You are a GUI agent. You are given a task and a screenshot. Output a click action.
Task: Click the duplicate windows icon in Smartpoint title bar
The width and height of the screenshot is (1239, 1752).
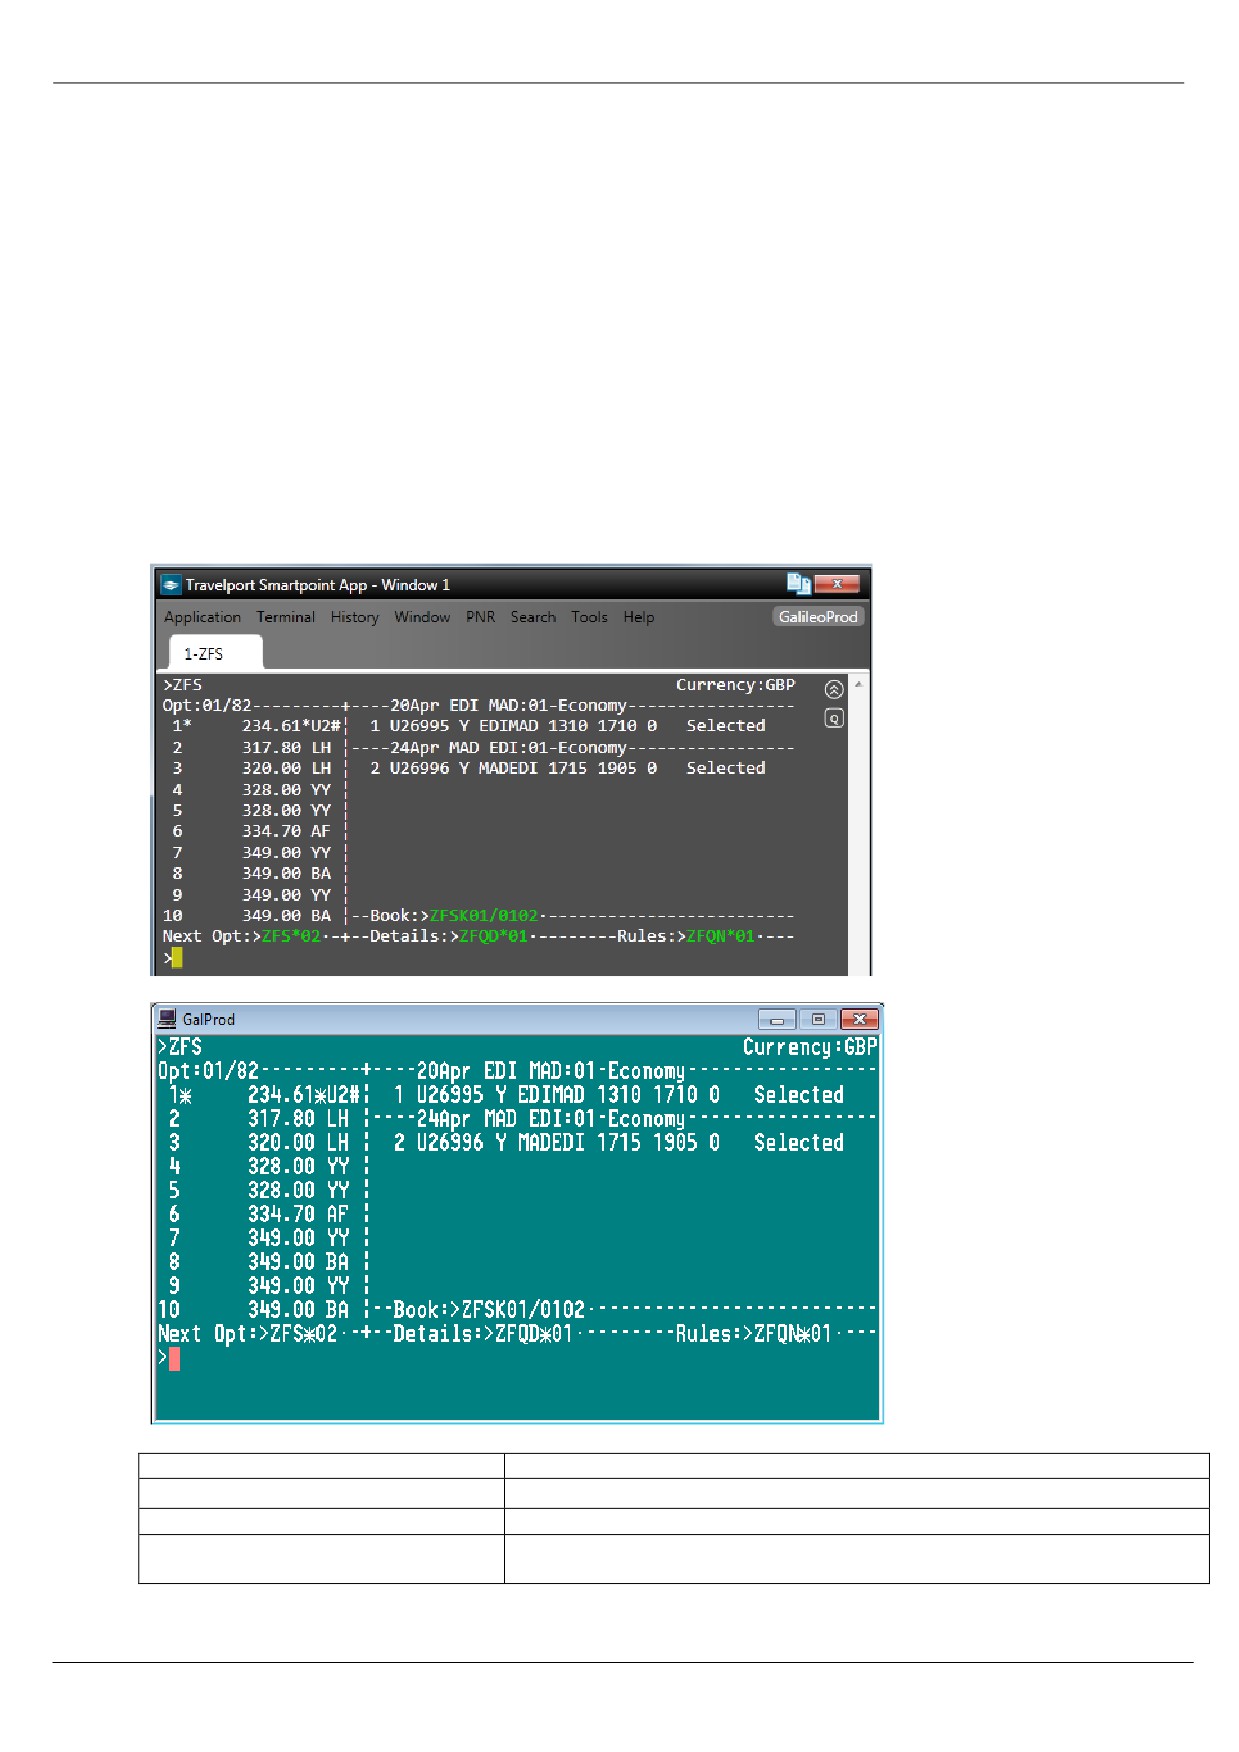[798, 584]
